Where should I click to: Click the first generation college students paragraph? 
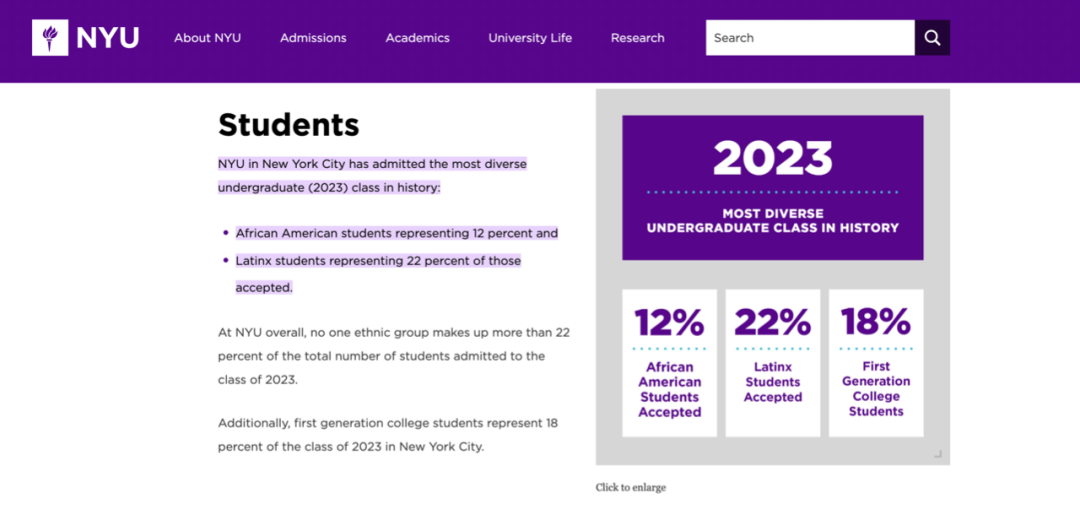click(388, 435)
